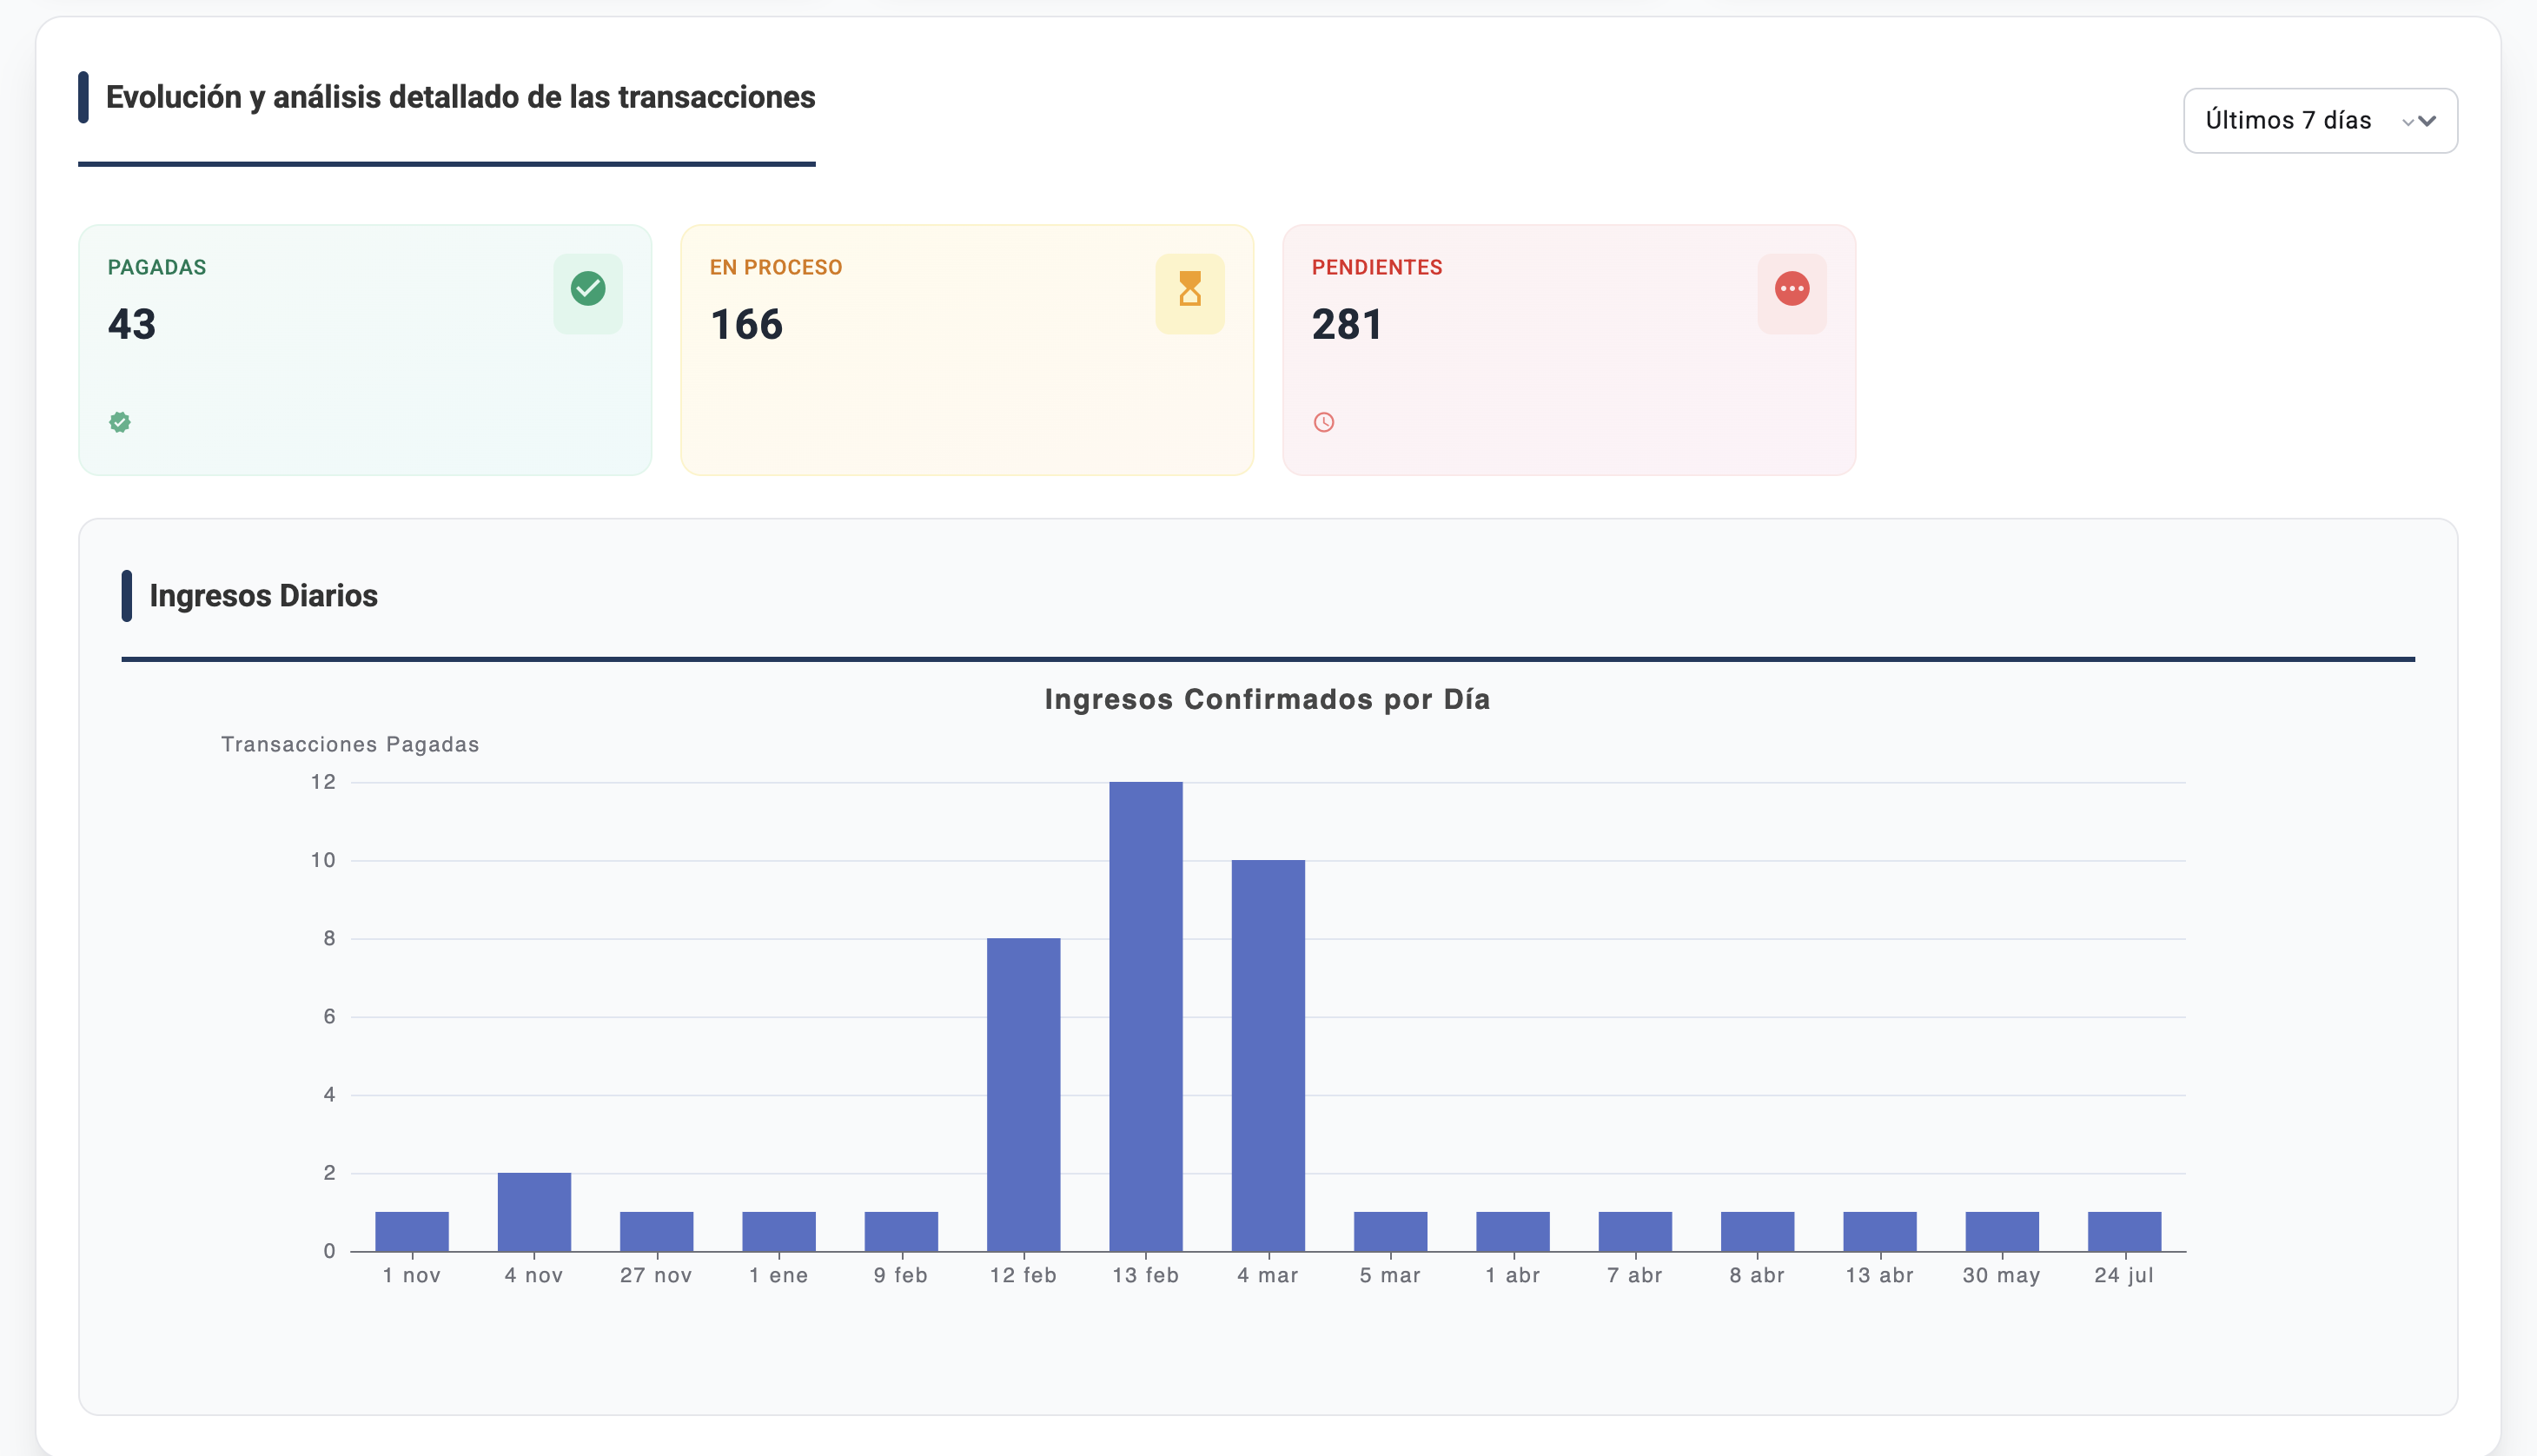Click the Transacciones Pagadas axis label

pyautogui.click(x=350, y=744)
